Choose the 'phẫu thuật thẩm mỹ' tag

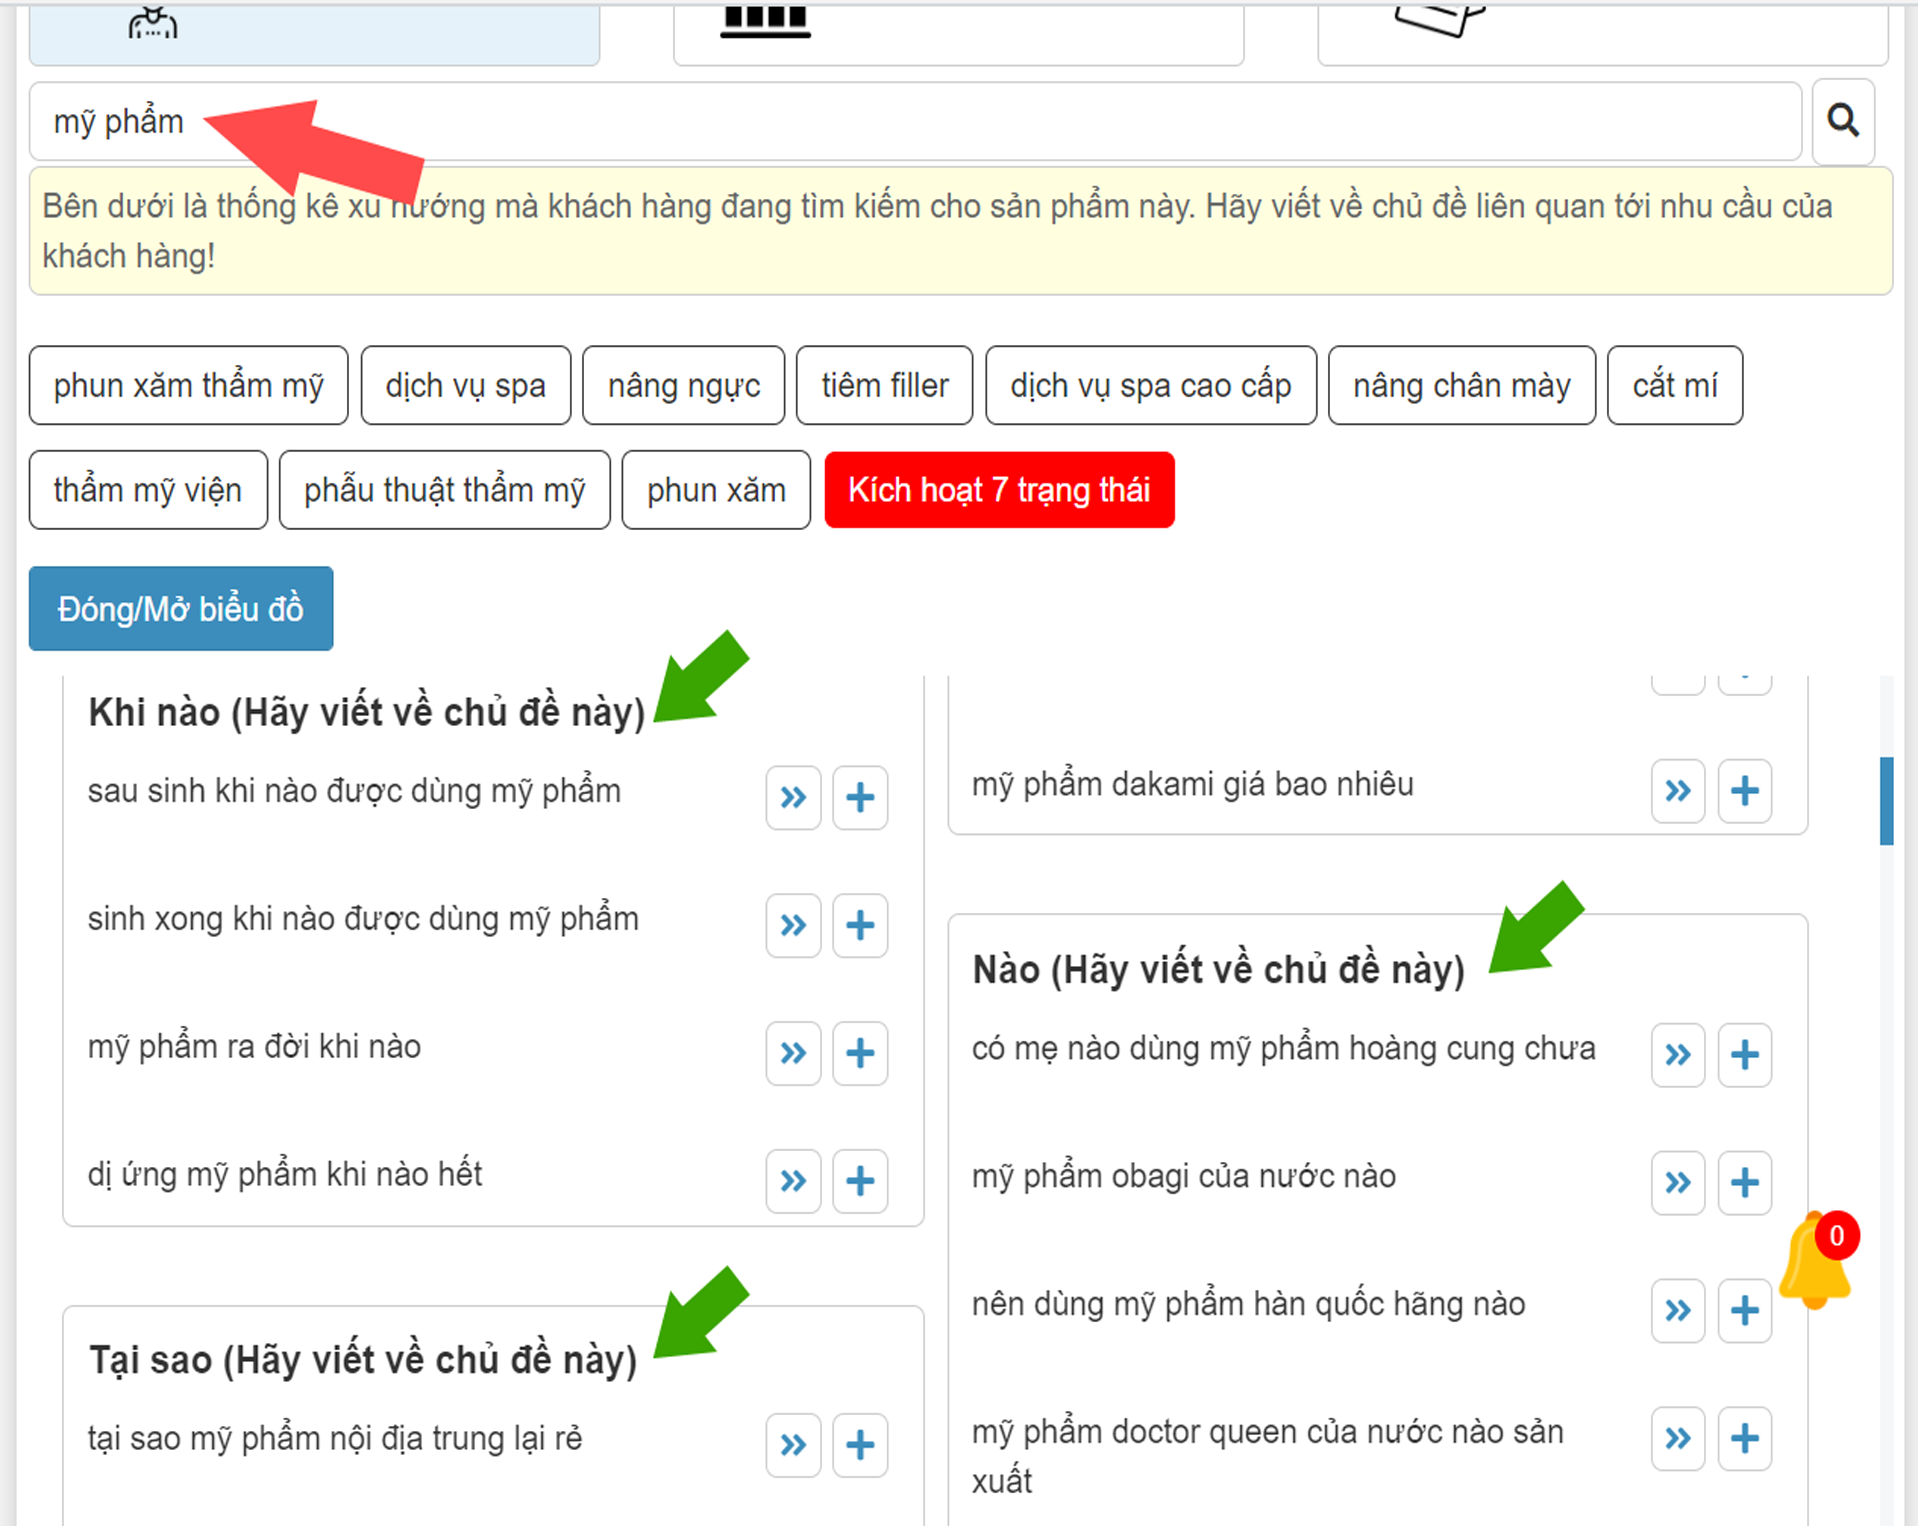point(445,490)
